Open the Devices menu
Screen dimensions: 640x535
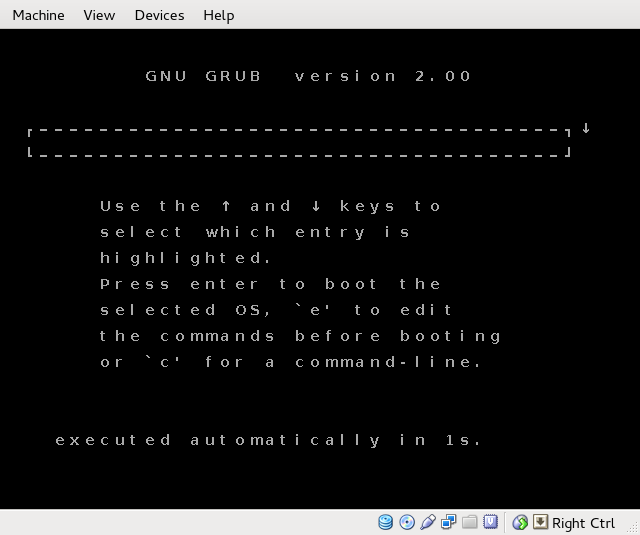160,15
